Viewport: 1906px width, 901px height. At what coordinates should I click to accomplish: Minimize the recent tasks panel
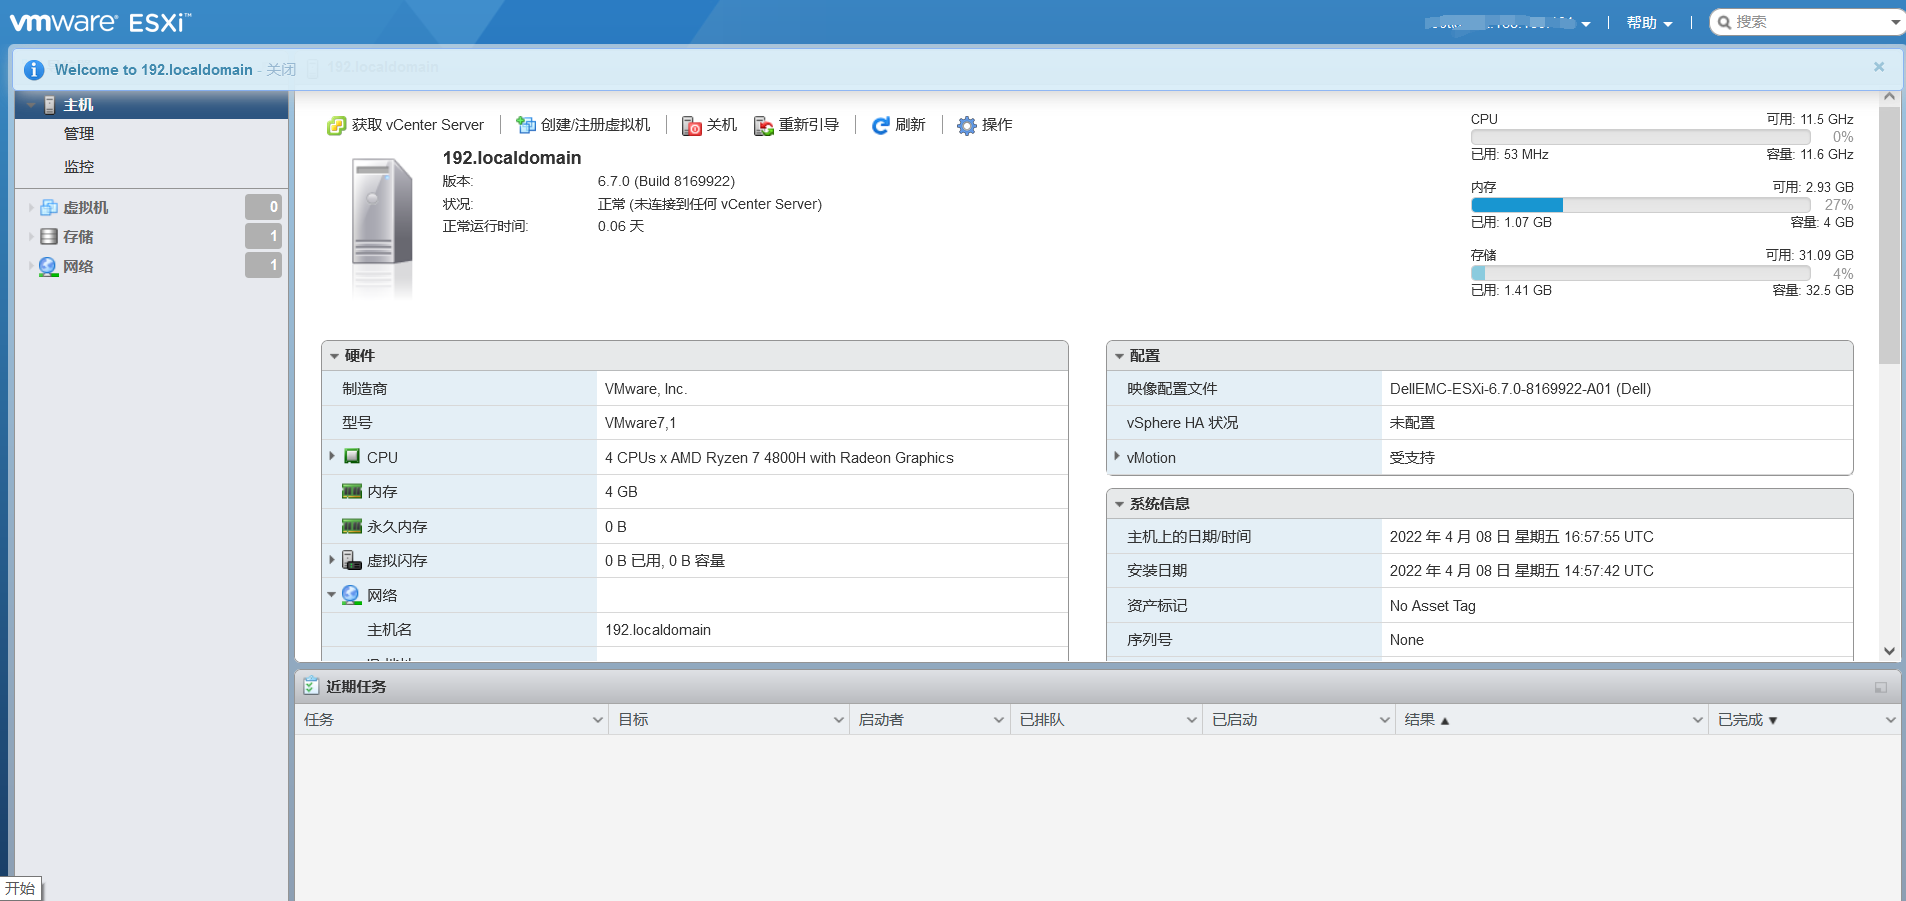point(1880,687)
